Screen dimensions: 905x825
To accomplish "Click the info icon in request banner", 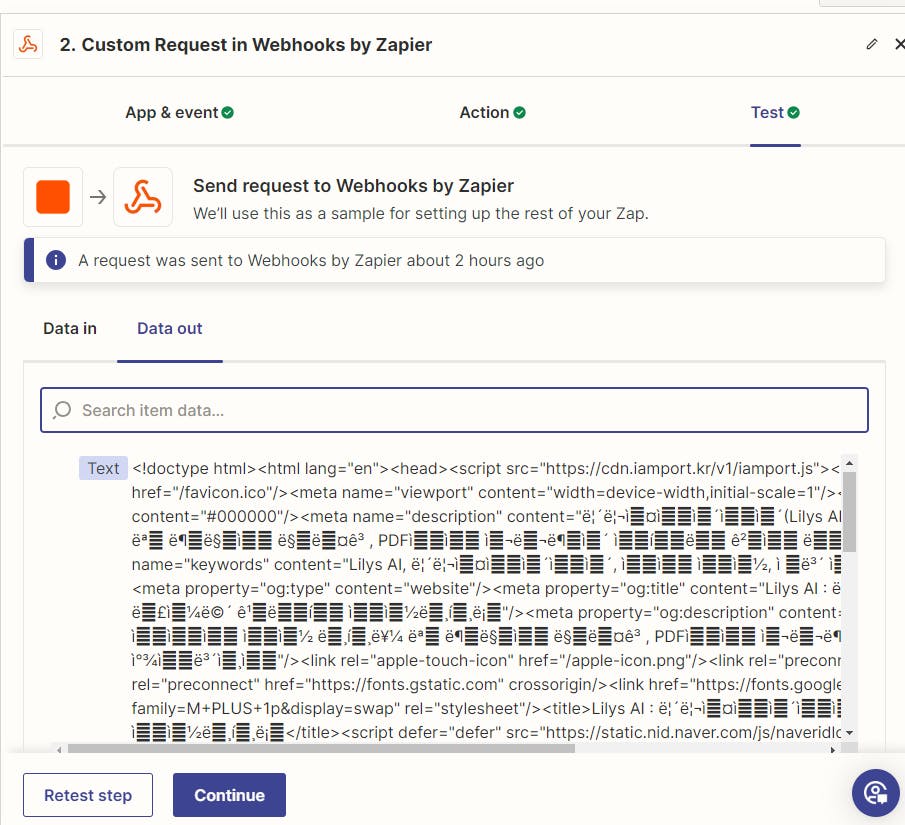I will [x=56, y=260].
